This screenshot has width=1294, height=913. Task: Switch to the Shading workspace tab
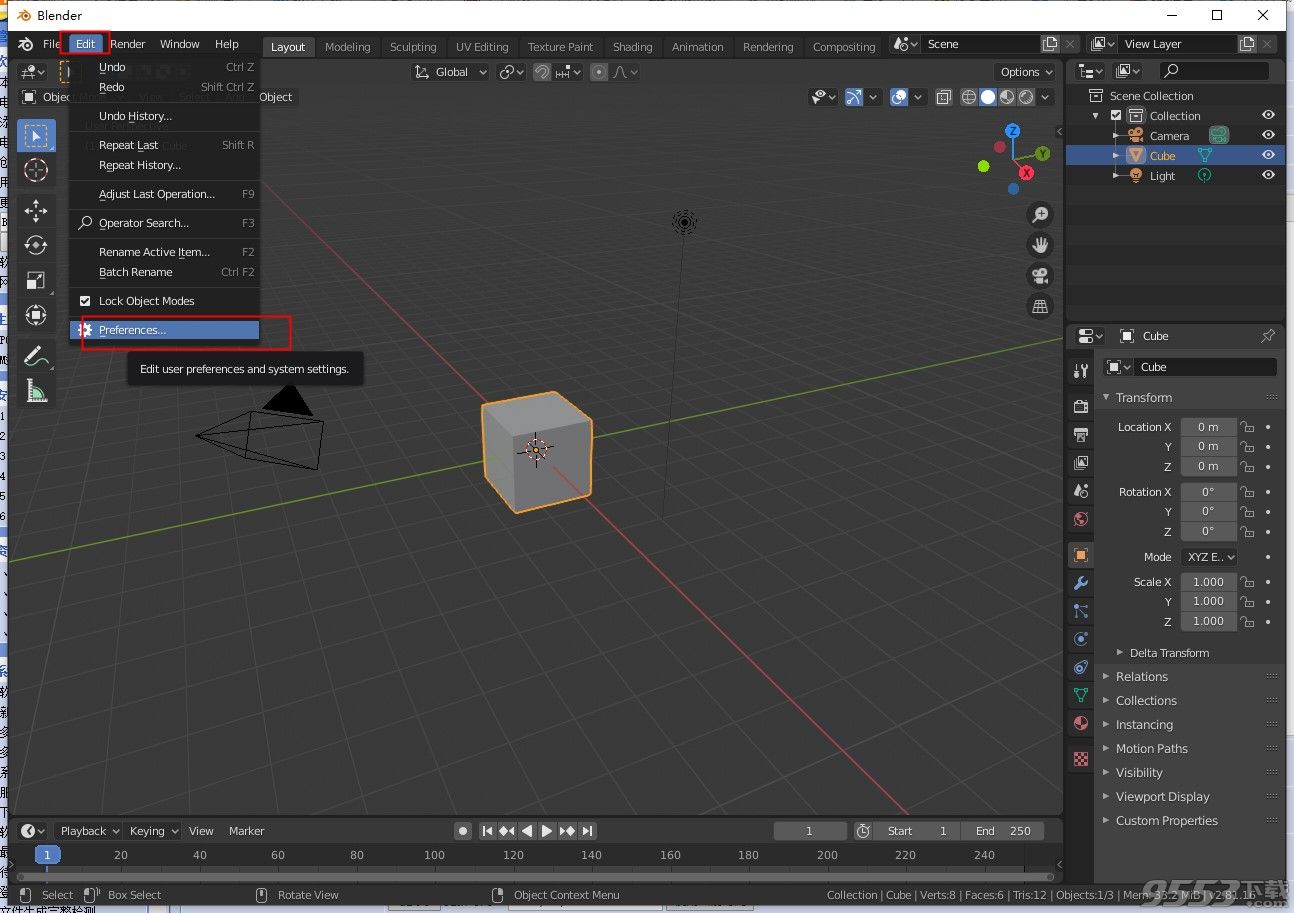click(x=632, y=47)
